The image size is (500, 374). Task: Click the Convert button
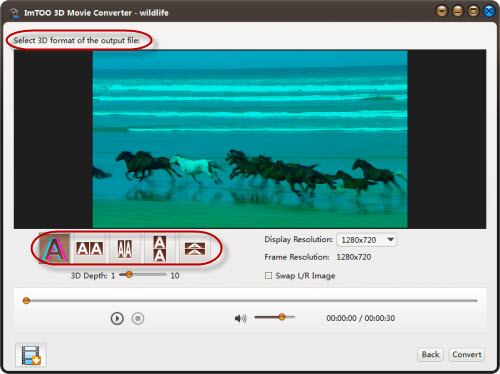(x=467, y=354)
